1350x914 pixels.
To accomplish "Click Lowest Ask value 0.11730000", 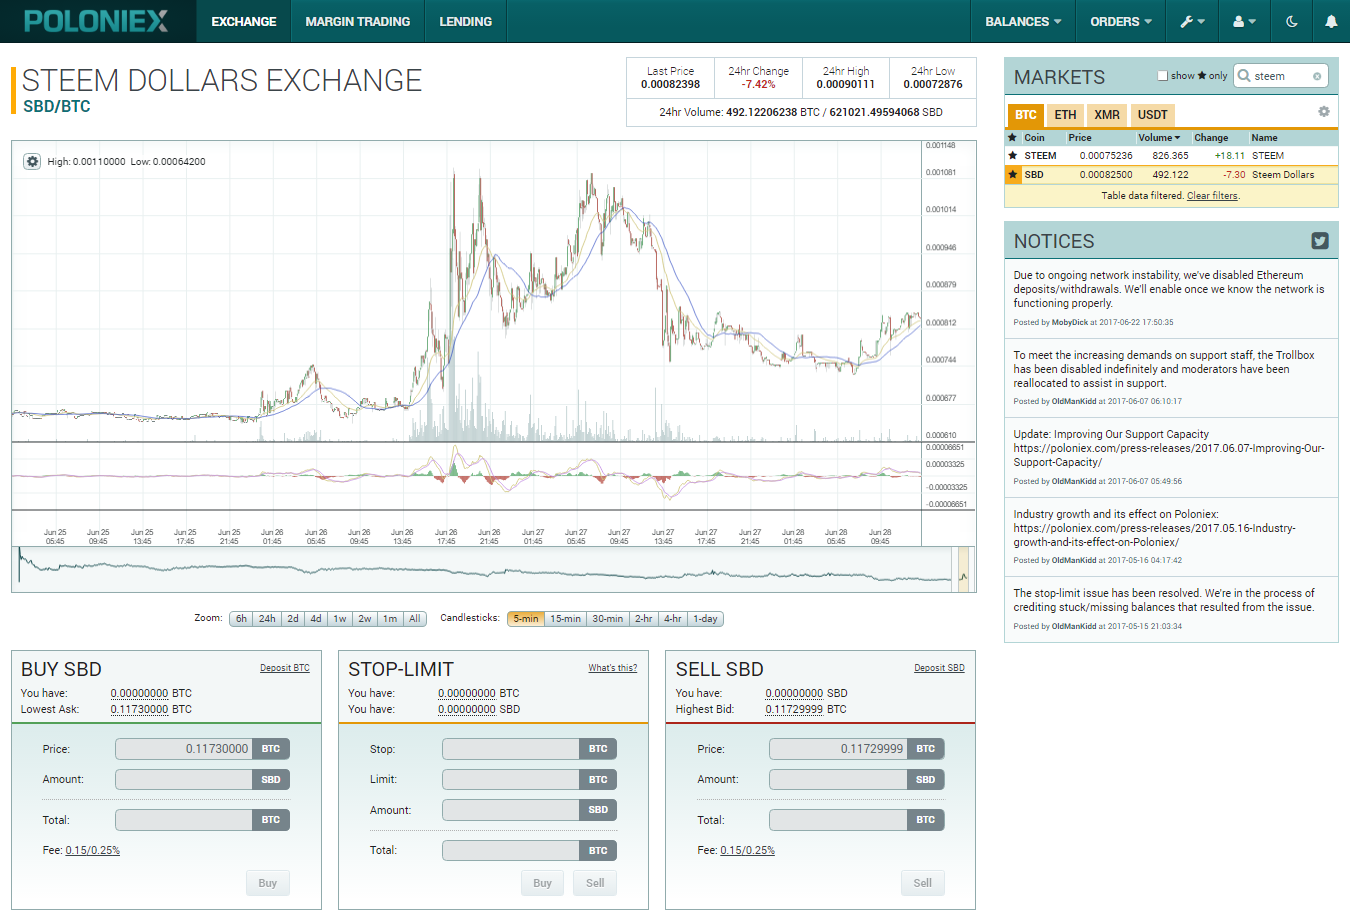I will [x=139, y=709].
